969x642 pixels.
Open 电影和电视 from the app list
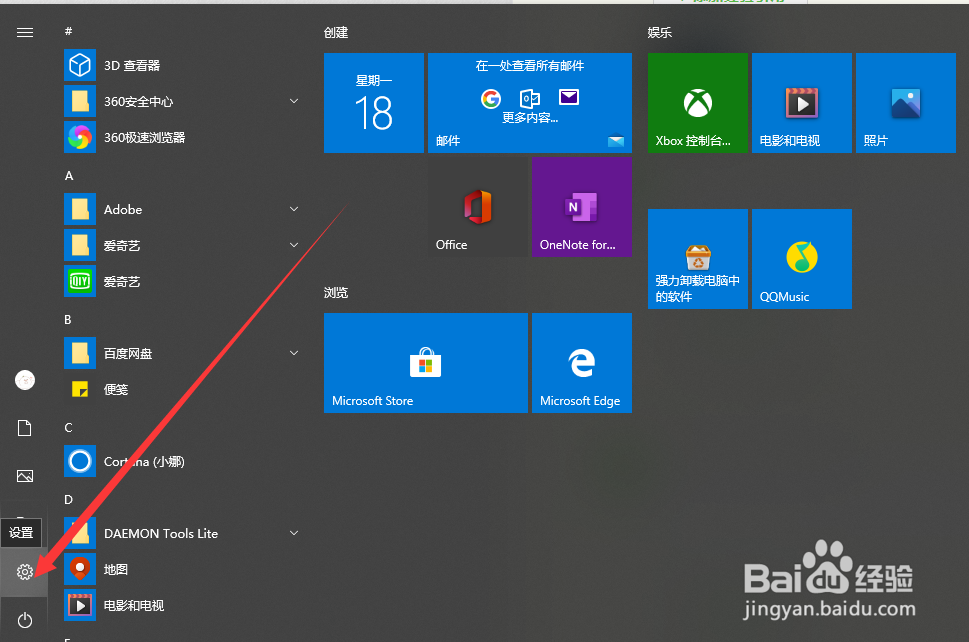[184, 606]
